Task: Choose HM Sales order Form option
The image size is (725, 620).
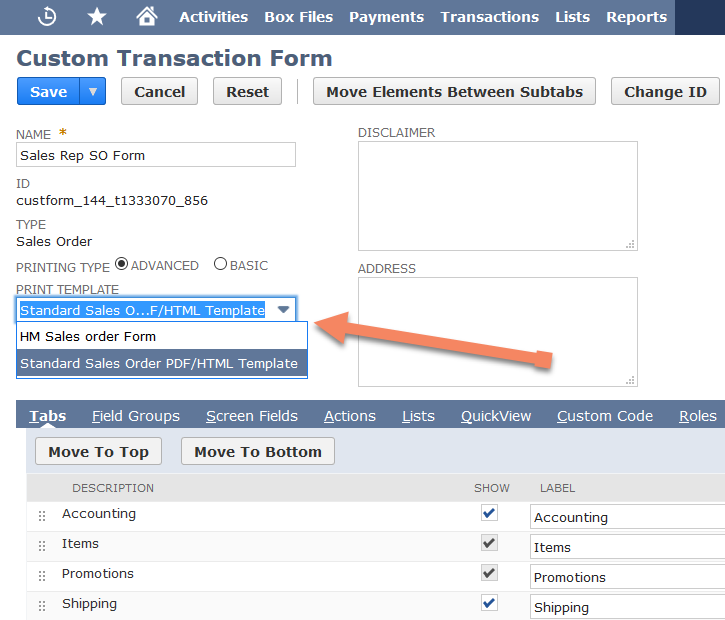Action: pos(162,336)
